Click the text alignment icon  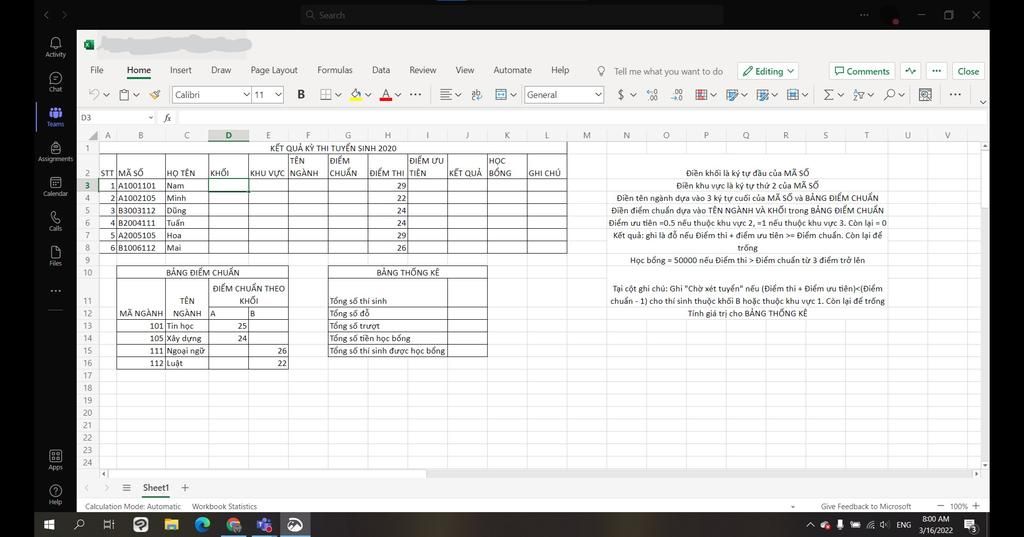pyautogui.click(x=445, y=95)
